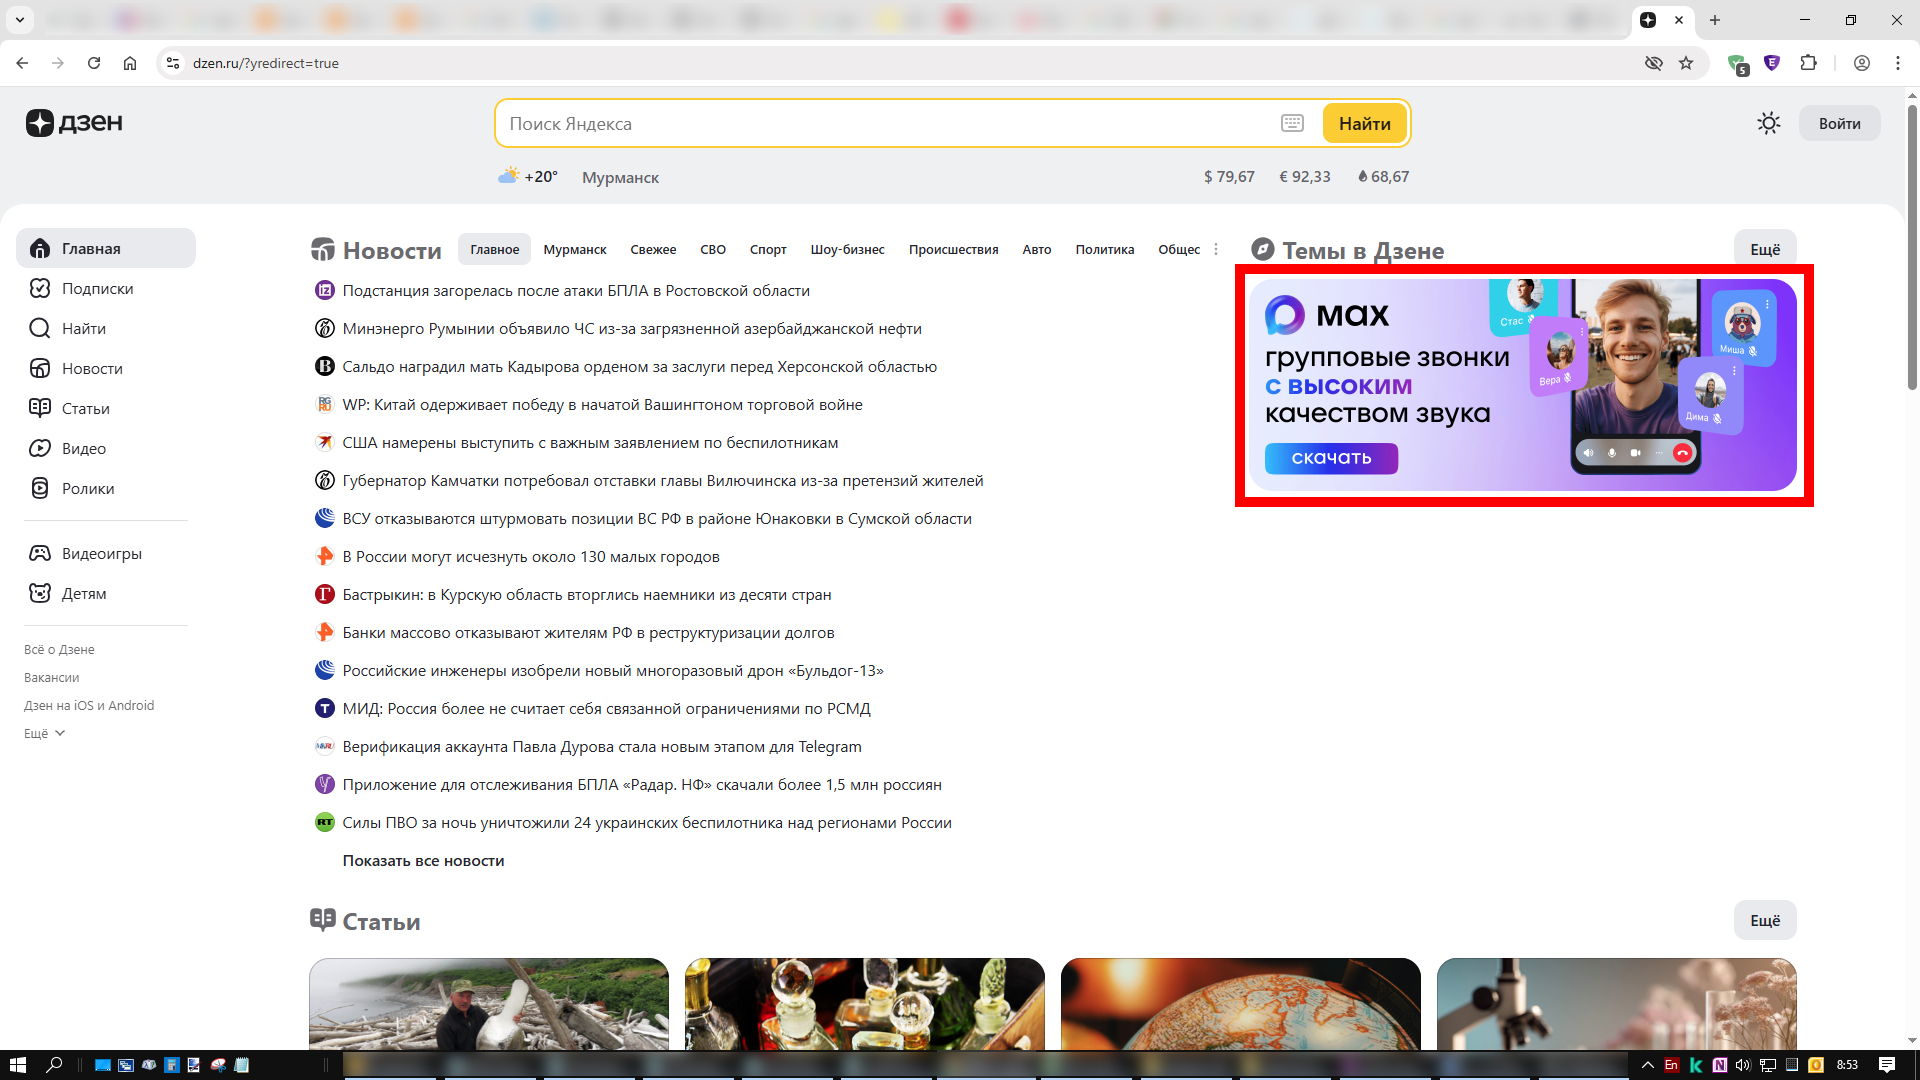Open the Ролики sidebar icon
Screen dimensions: 1920x1080
coord(39,488)
